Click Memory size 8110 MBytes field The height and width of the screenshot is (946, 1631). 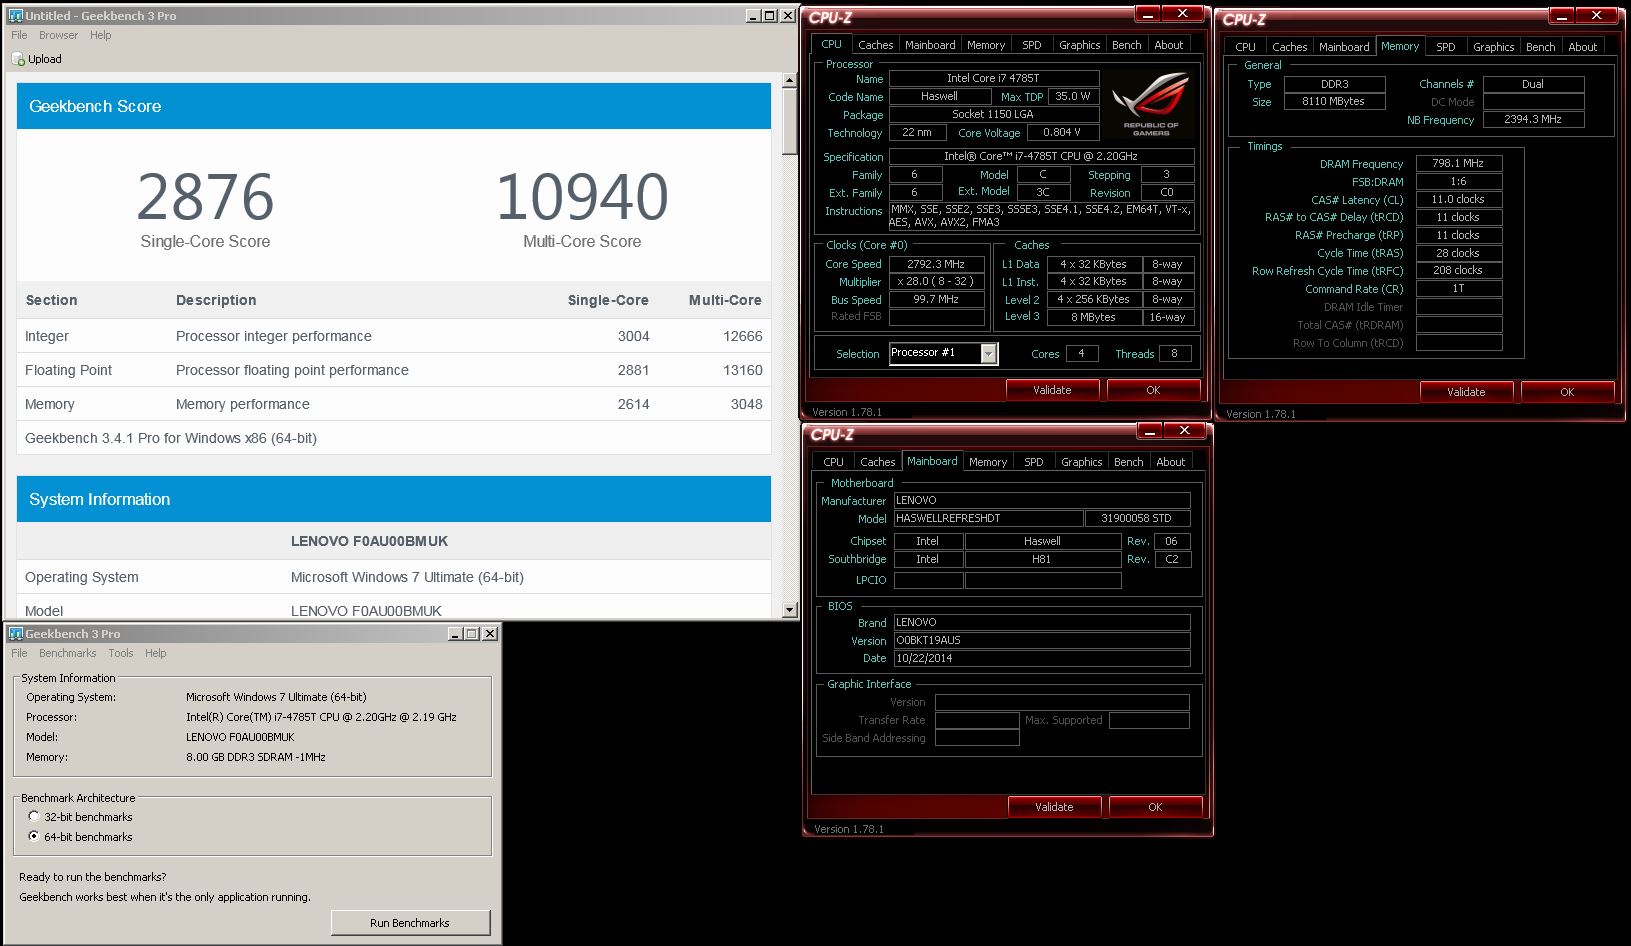1334,101
